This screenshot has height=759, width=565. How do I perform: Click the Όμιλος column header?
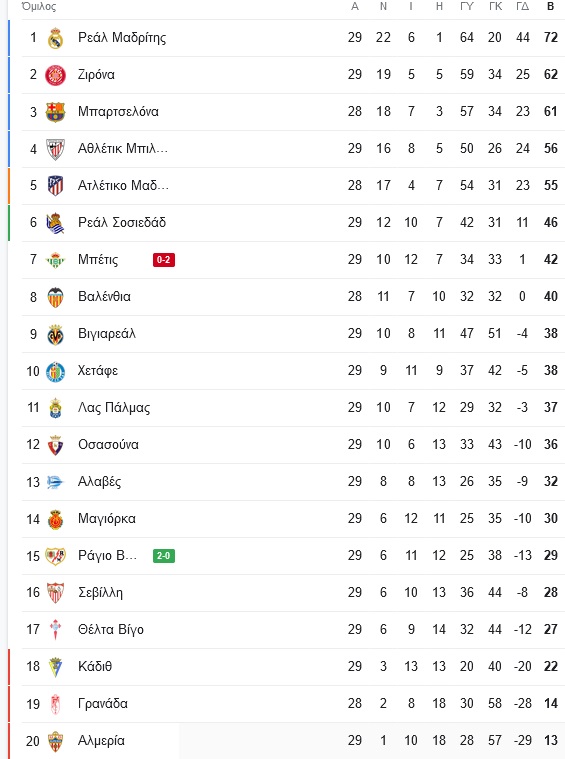[x=39, y=7]
